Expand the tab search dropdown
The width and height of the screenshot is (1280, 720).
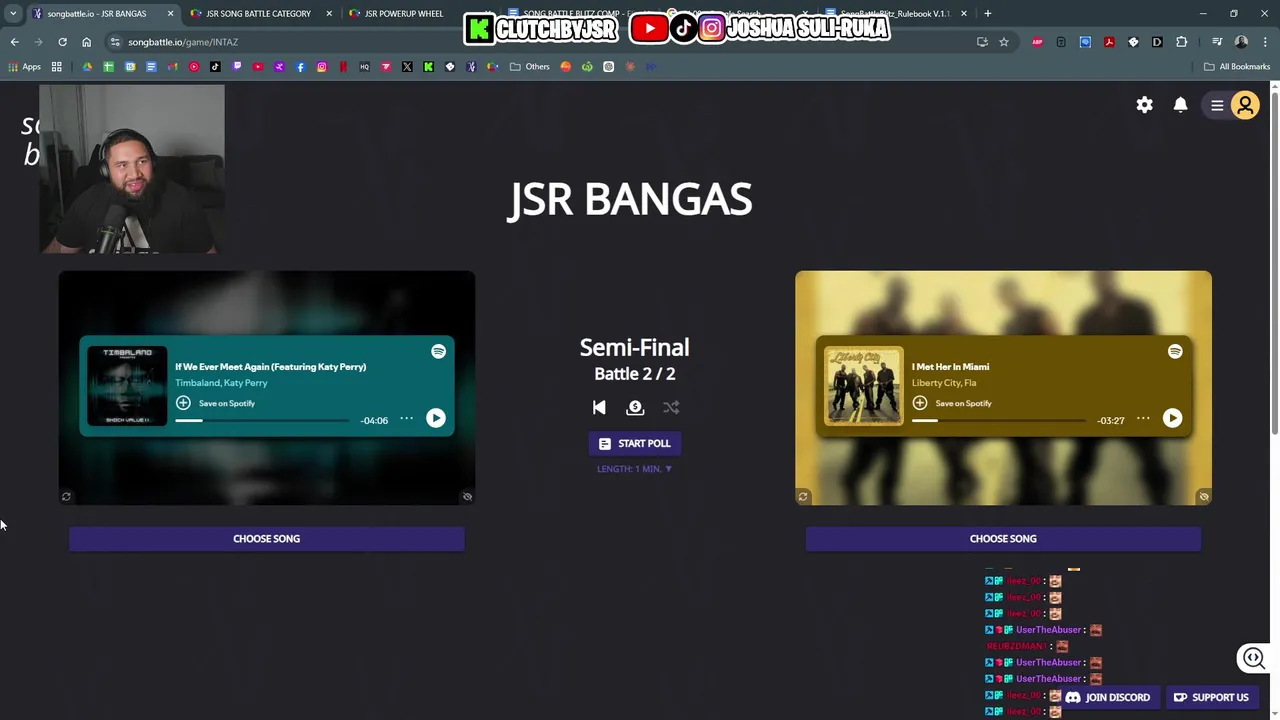pyautogui.click(x=12, y=14)
